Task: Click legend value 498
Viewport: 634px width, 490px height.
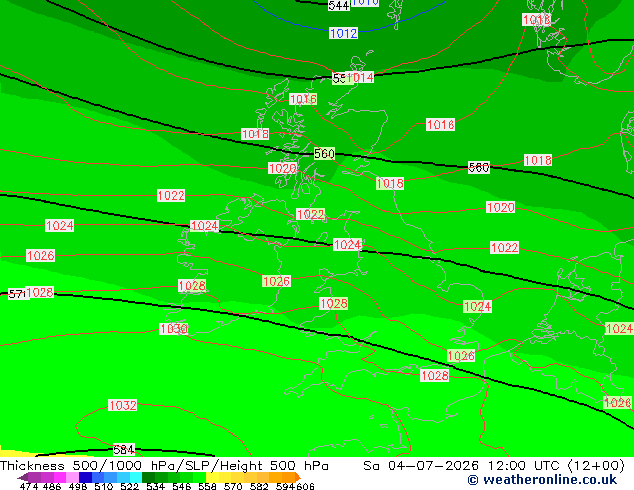Action: coord(78,486)
